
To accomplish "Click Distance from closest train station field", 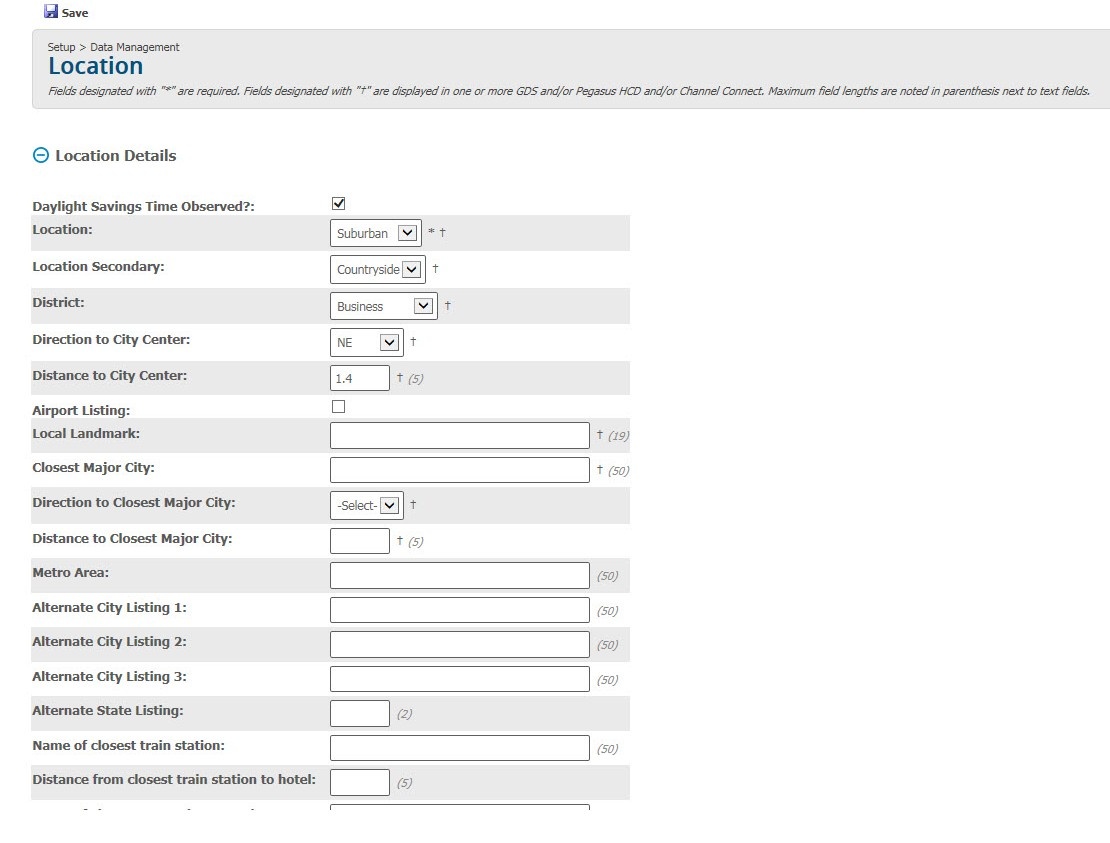I will (360, 782).
